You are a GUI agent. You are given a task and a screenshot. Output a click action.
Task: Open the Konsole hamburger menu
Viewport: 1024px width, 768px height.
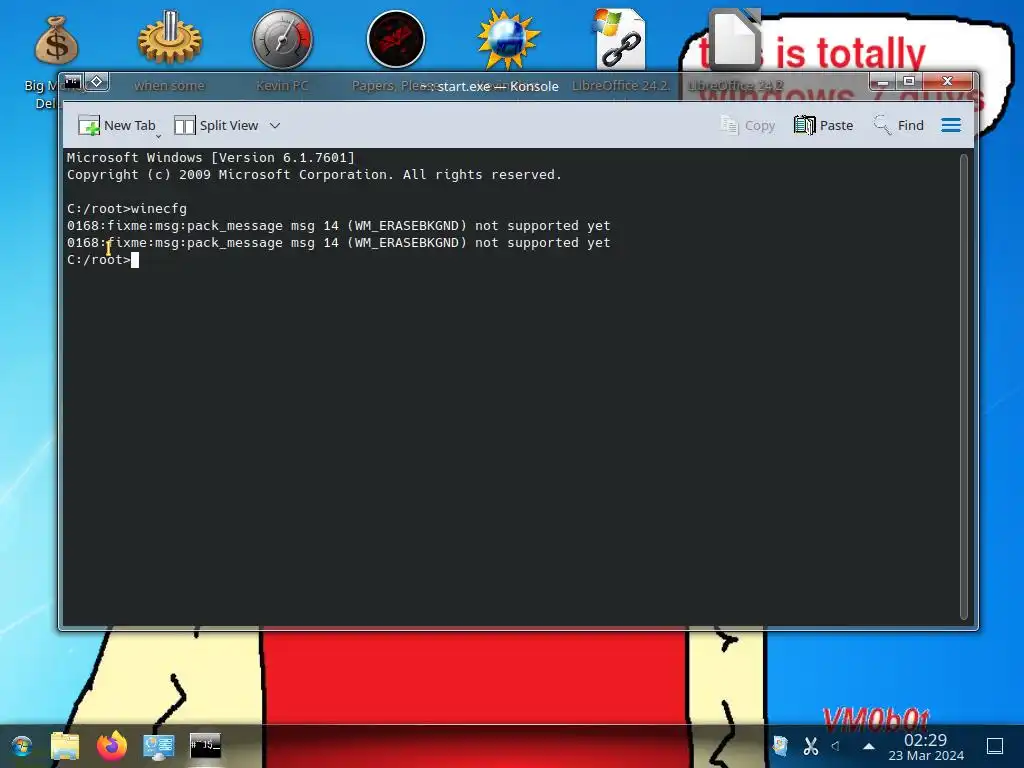[x=951, y=125]
